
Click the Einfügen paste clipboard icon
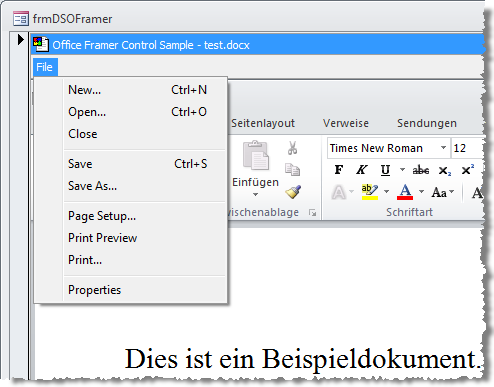click(x=256, y=155)
